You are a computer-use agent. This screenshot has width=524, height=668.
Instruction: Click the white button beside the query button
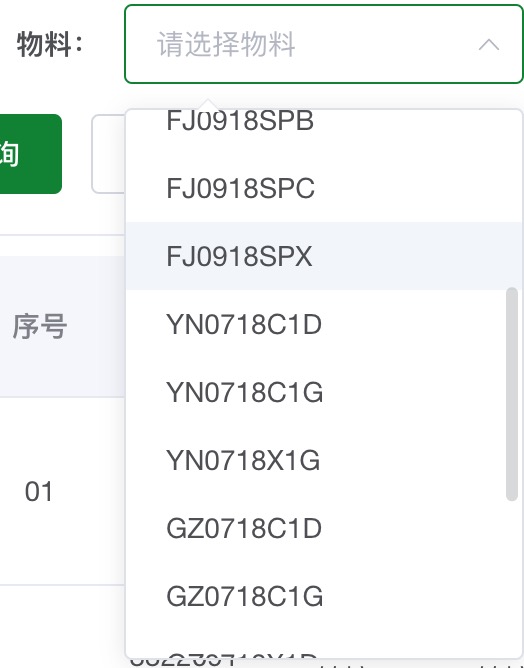(x=108, y=154)
